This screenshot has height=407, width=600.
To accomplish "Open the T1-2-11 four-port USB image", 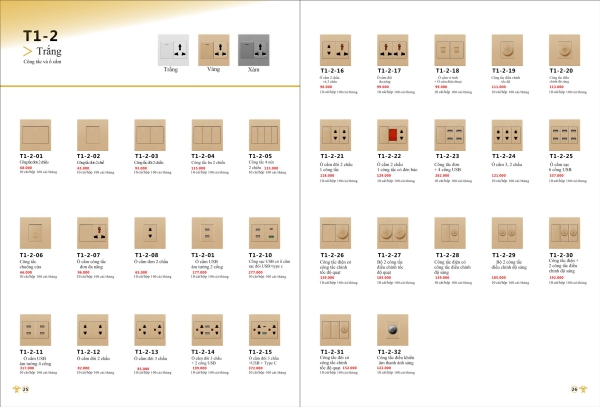I will (x=35, y=330).
